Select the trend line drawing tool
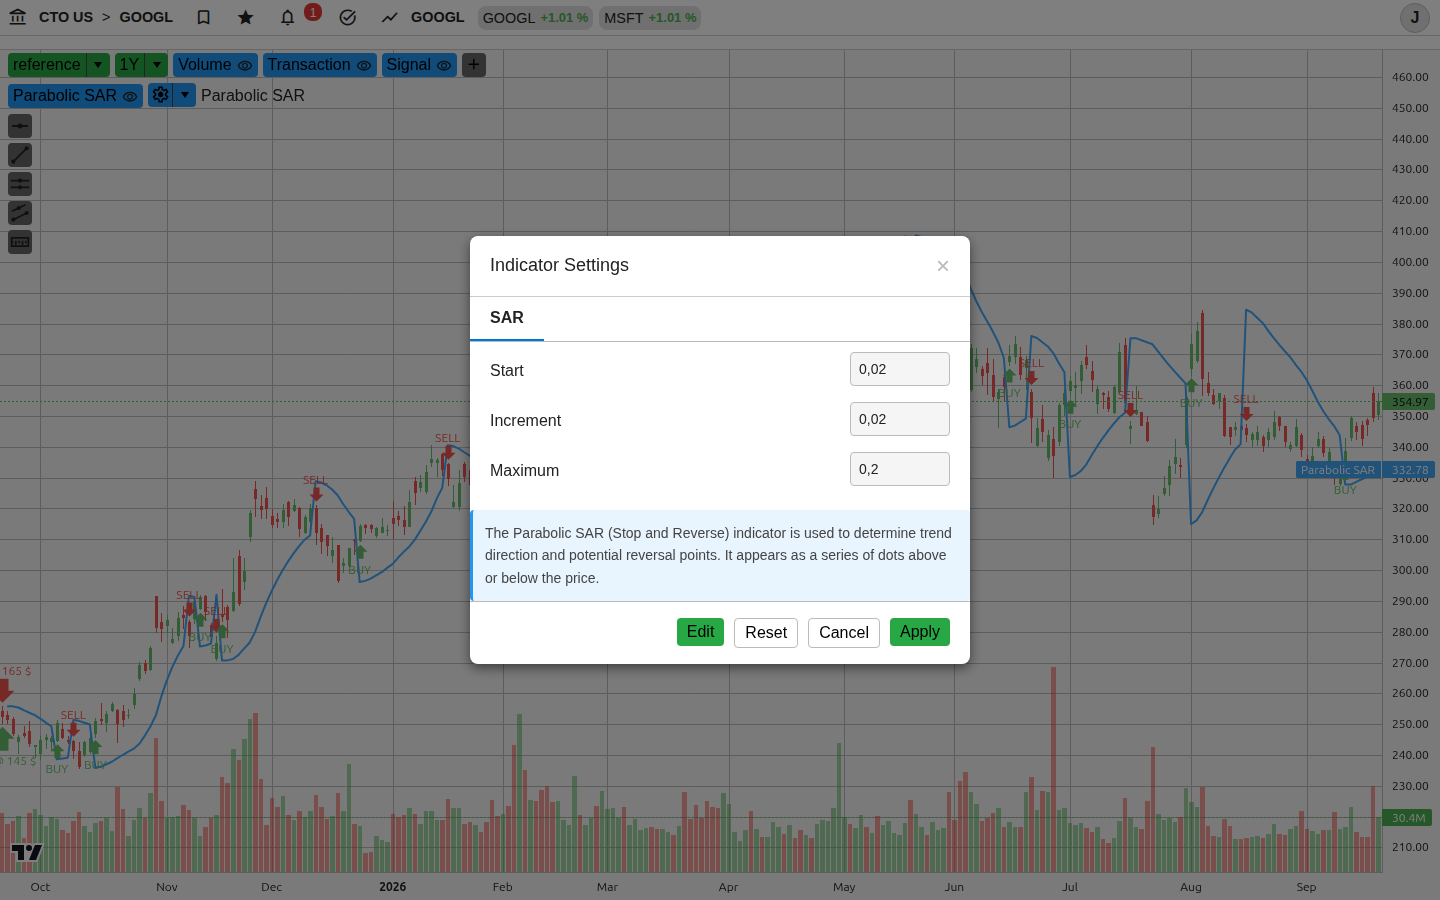The width and height of the screenshot is (1440, 900). click(20, 155)
